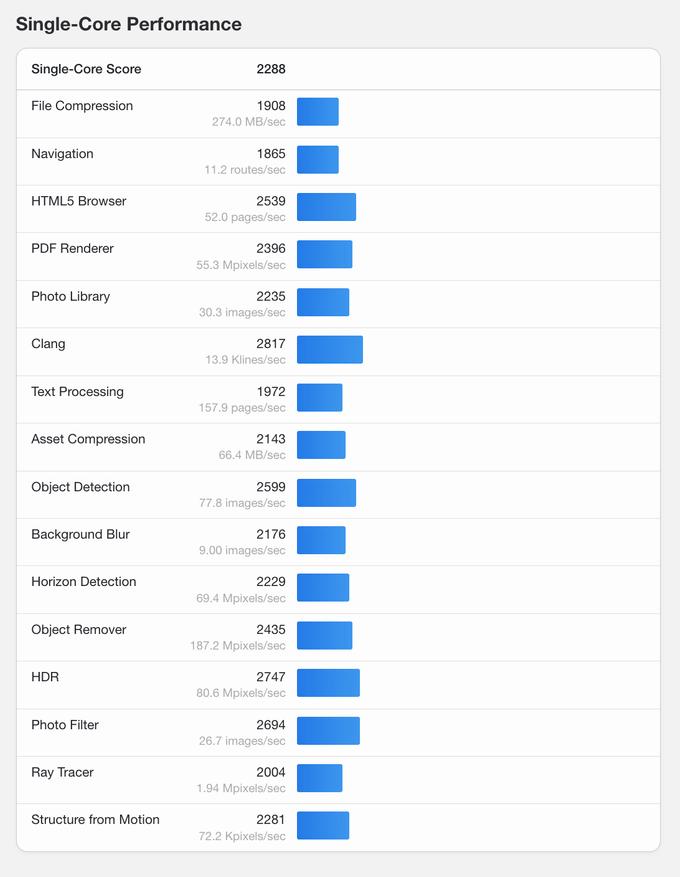Click the File Compression score bar
Viewport: 680px width, 877px height.
tap(318, 112)
